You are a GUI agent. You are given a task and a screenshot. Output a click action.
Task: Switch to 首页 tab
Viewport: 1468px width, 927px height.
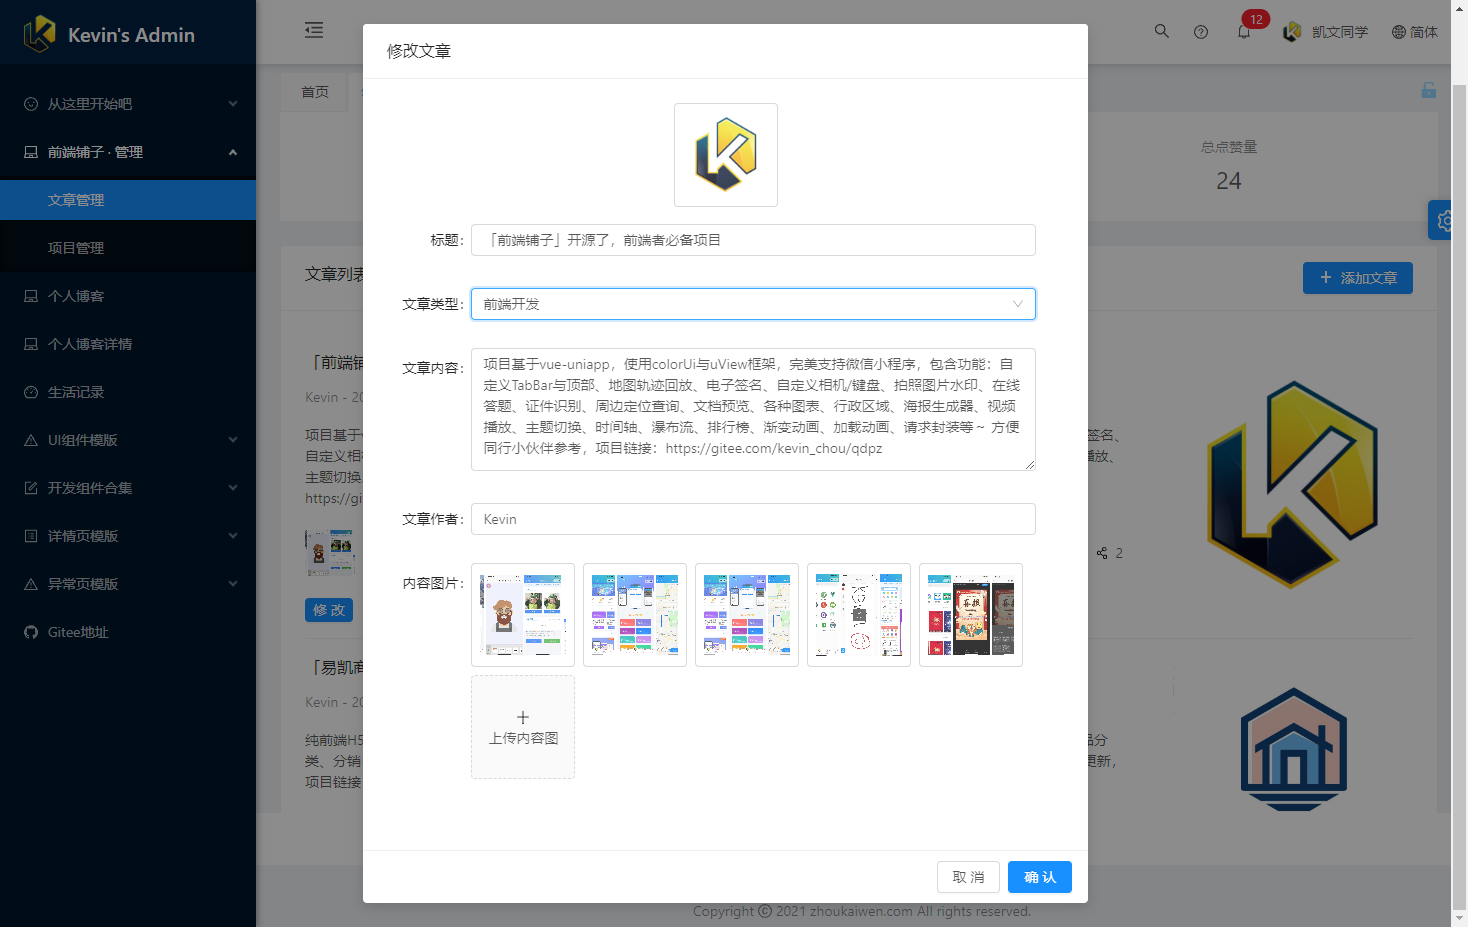[x=315, y=92]
